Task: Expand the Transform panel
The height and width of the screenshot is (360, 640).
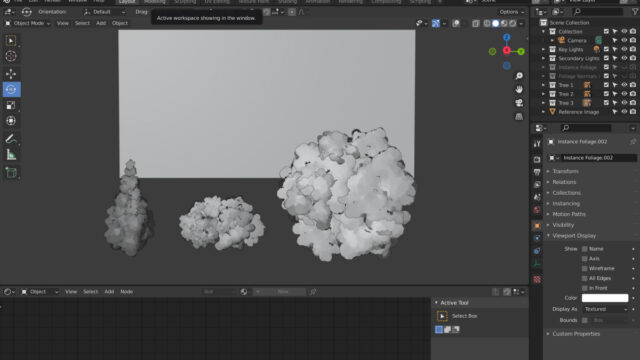Action: pyautogui.click(x=565, y=171)
